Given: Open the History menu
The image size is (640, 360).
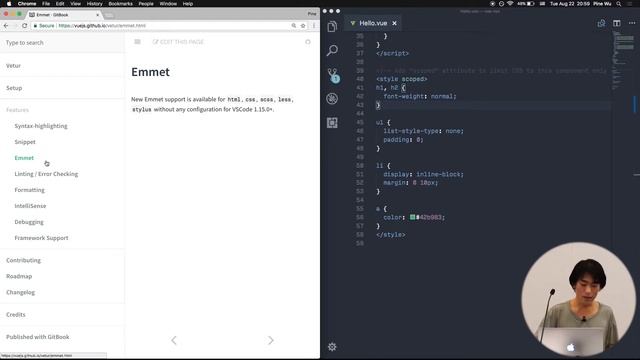Looking at the screenshot, I should [94, 4].
